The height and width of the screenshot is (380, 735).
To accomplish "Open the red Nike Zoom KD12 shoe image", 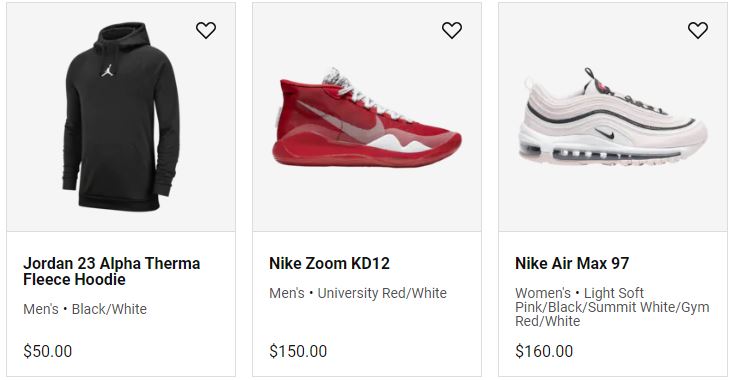I will [367, 117].
